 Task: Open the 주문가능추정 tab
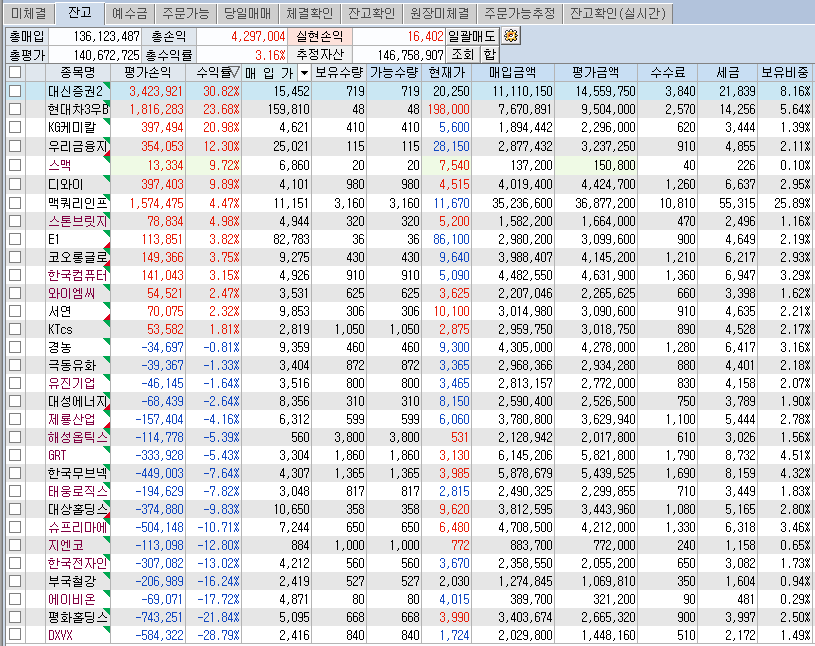pyautogui.click(x=520, y=13)
